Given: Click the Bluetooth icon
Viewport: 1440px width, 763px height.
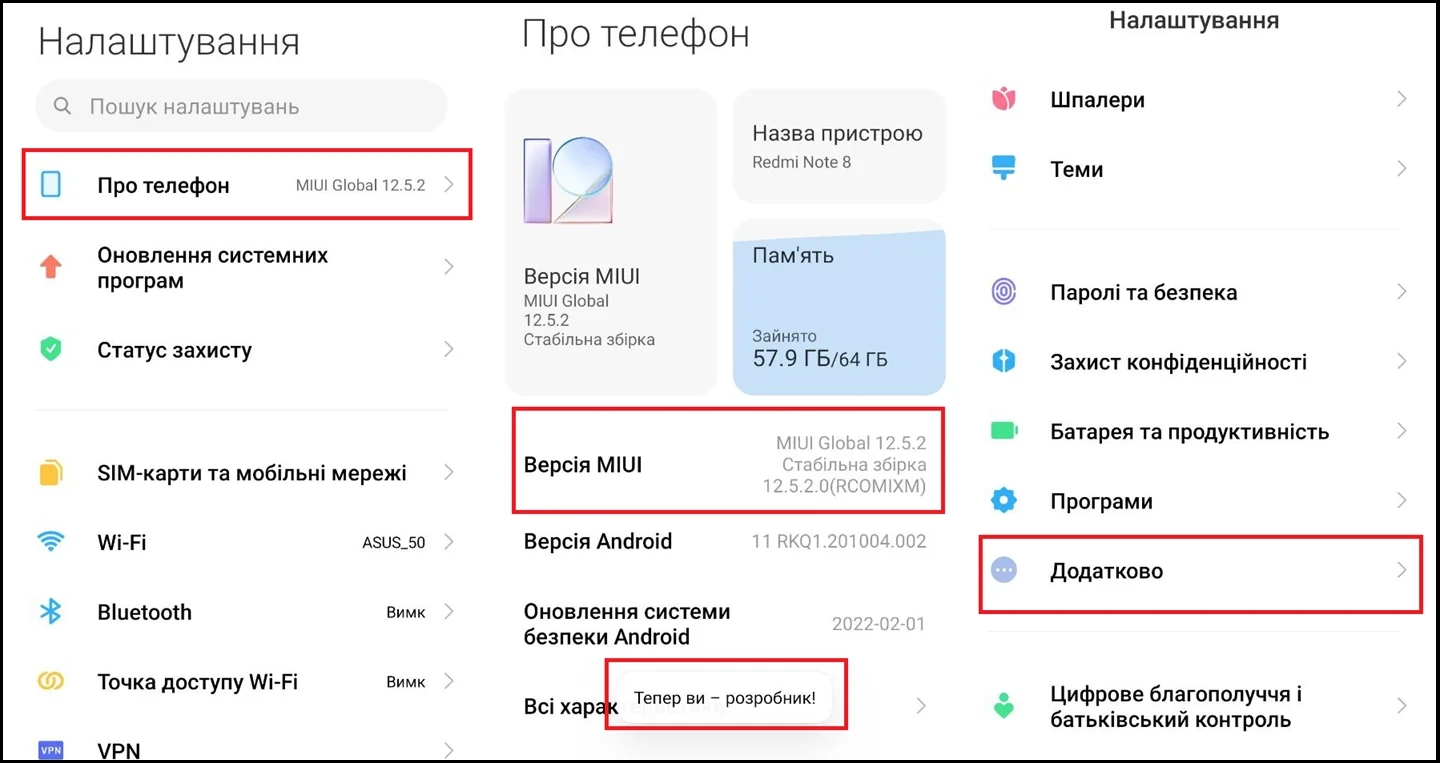Looking at the screenshot, I should [x=50, y=612].
